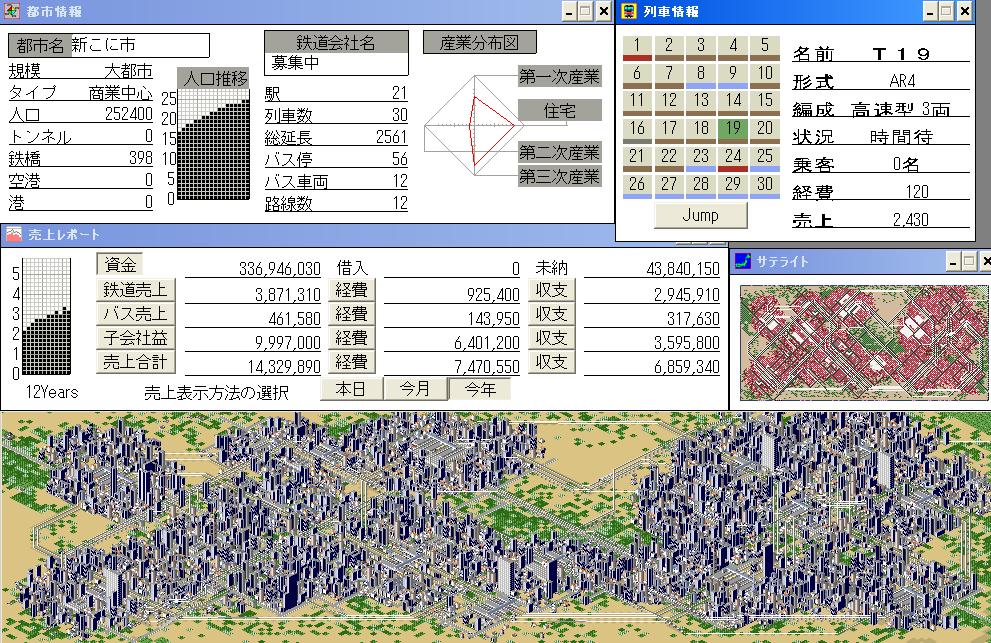Click the 未納 value 43,840,150
The image size is (991, 643).
[x=683, y=269]
